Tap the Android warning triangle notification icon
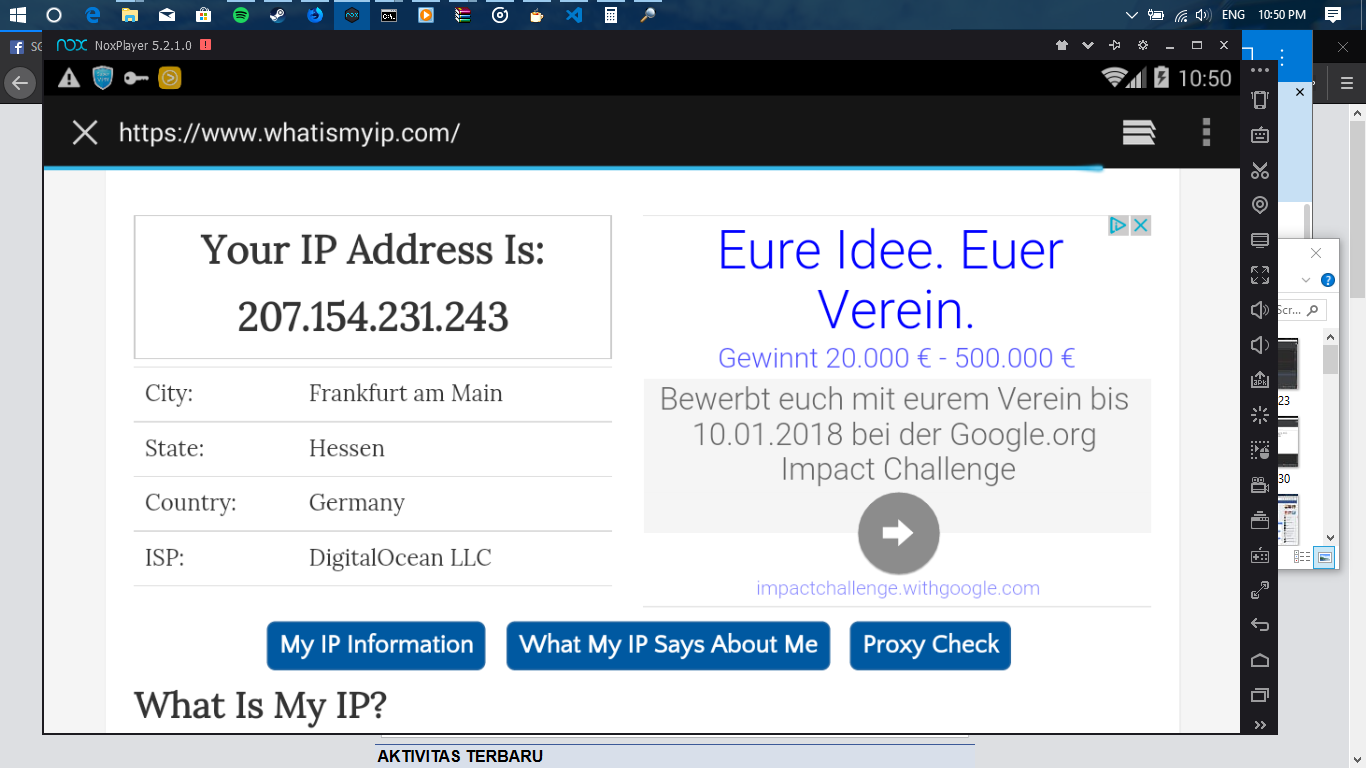The image size is (1366, 768). pos(68,78)
